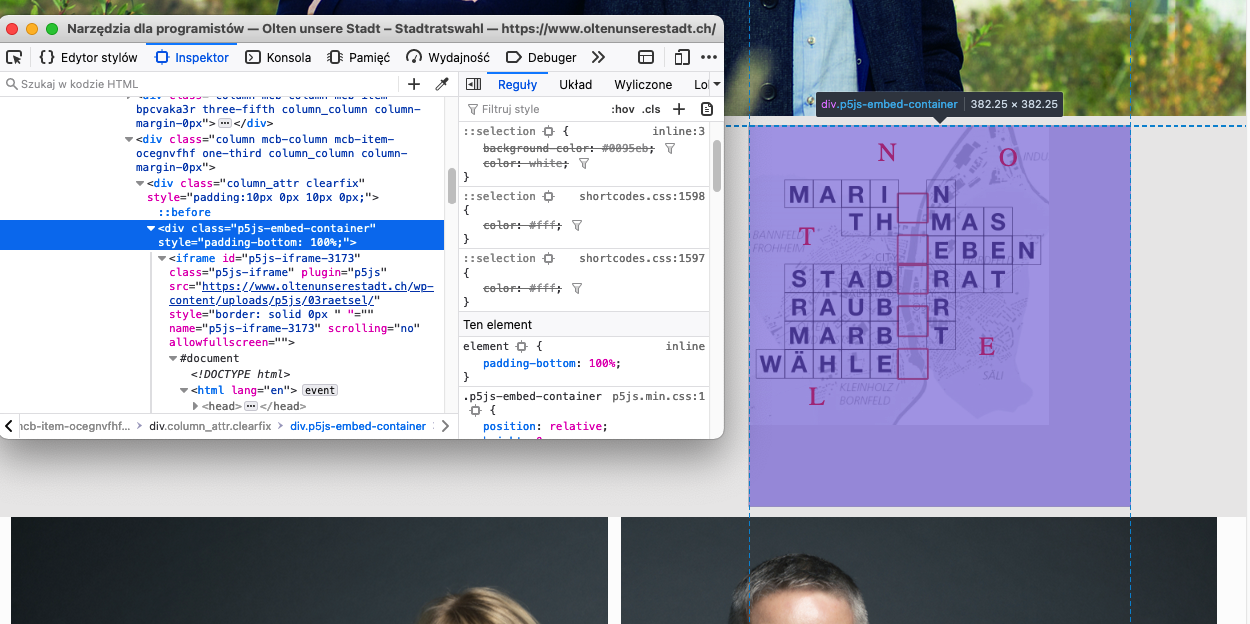Collapse the html lang="en" node
This screenshot has height=624, width=1250.
(x=184, y=390)
